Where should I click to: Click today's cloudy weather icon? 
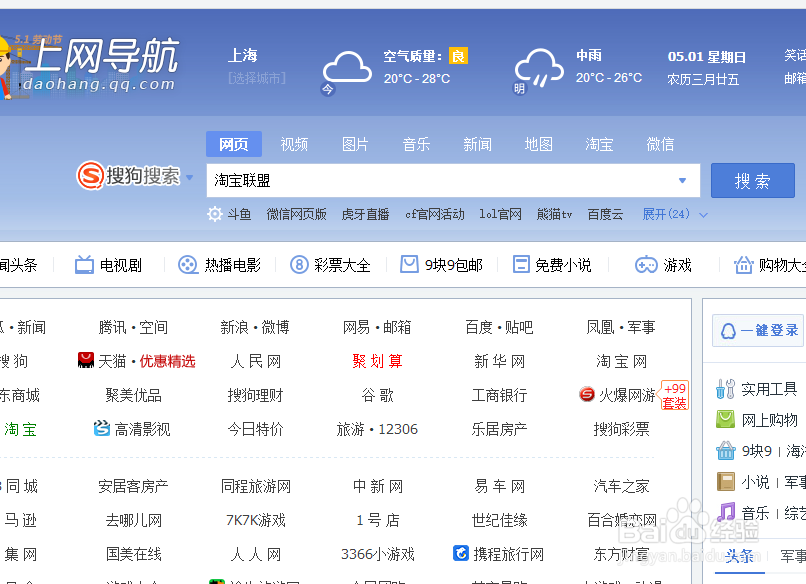[x=347, y=67]
